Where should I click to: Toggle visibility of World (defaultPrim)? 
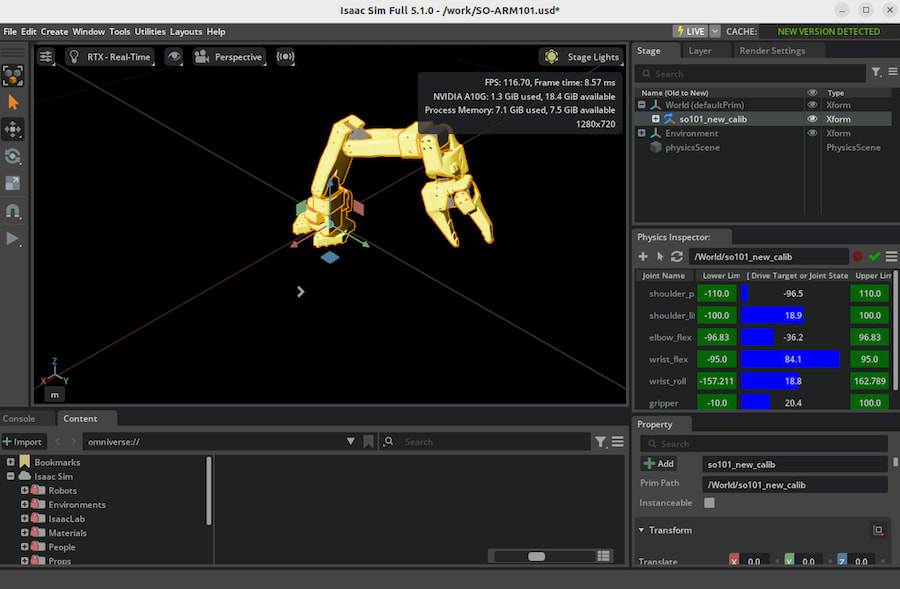point(812,105)
